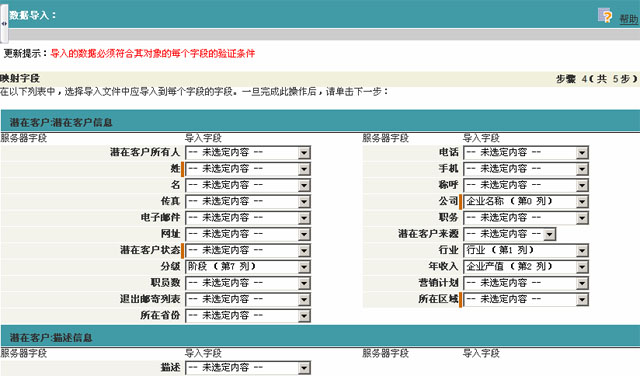Change the 年收入 dropdown showing 企业产值 (第2列)
Image resolution: width=640 pixels, height=376 pixels.
pyautogui.click(x=526, y=267)
